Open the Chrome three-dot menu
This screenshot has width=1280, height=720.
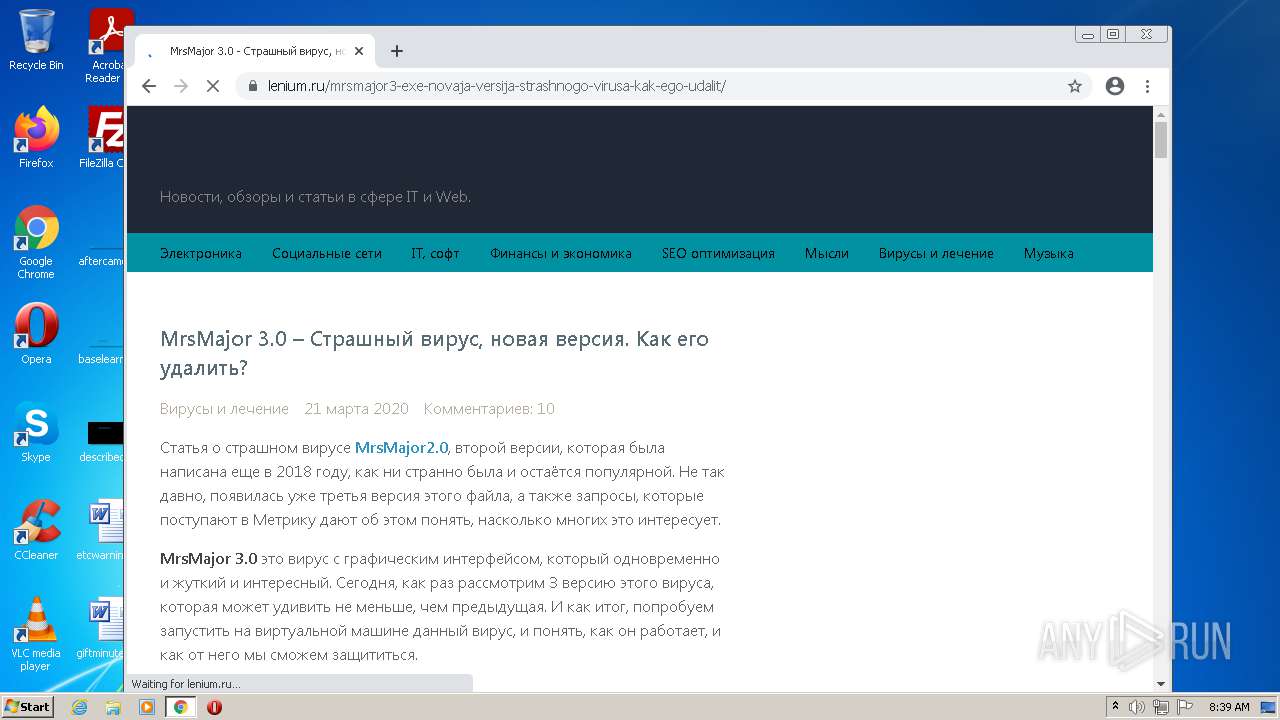click(1147, 86)
